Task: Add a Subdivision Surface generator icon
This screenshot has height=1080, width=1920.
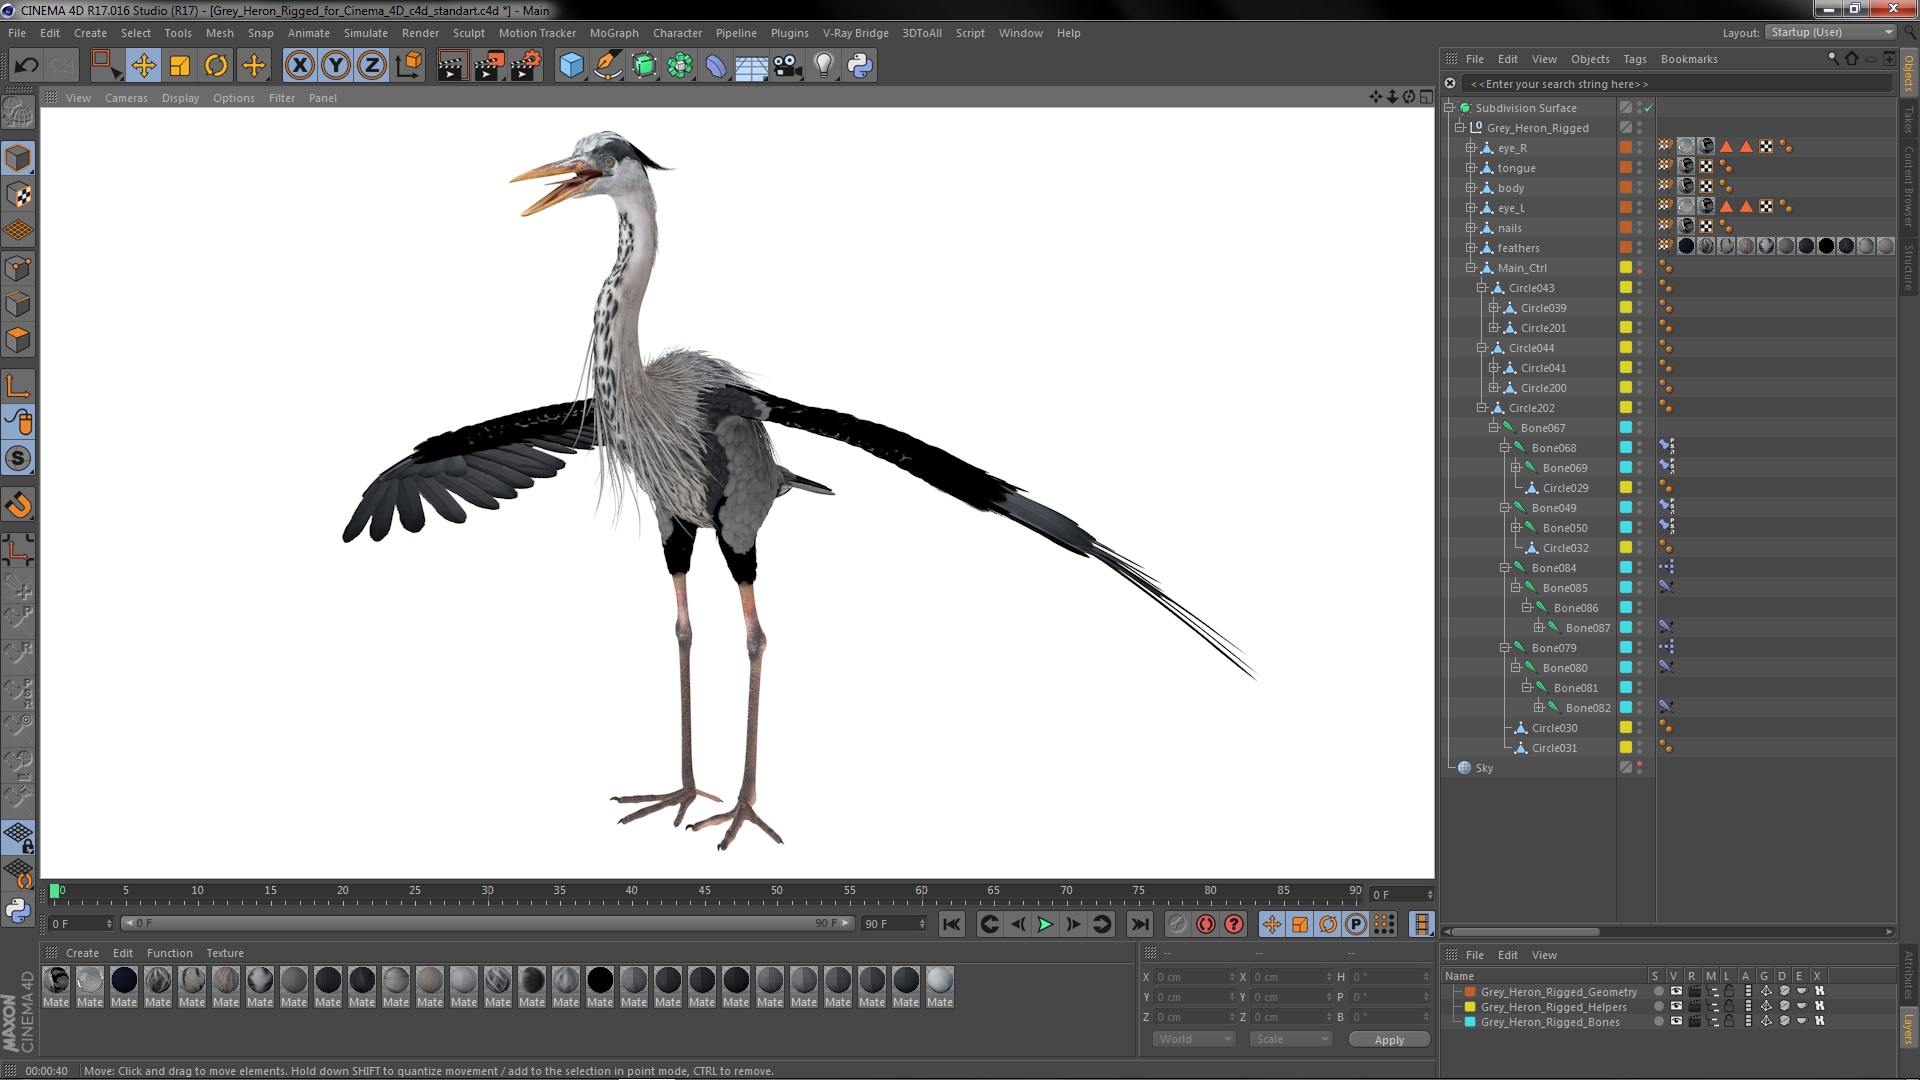Action: point(644,66)
